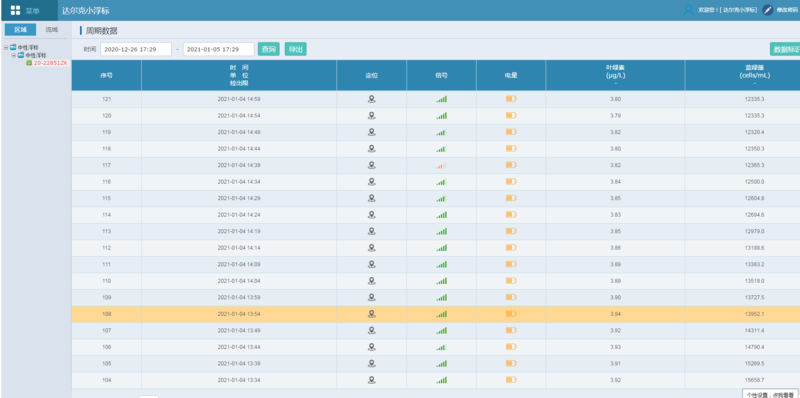This screenshot has width=800, height=398.
Task: Click the battery icon in row 120
Action: (511, 115)
